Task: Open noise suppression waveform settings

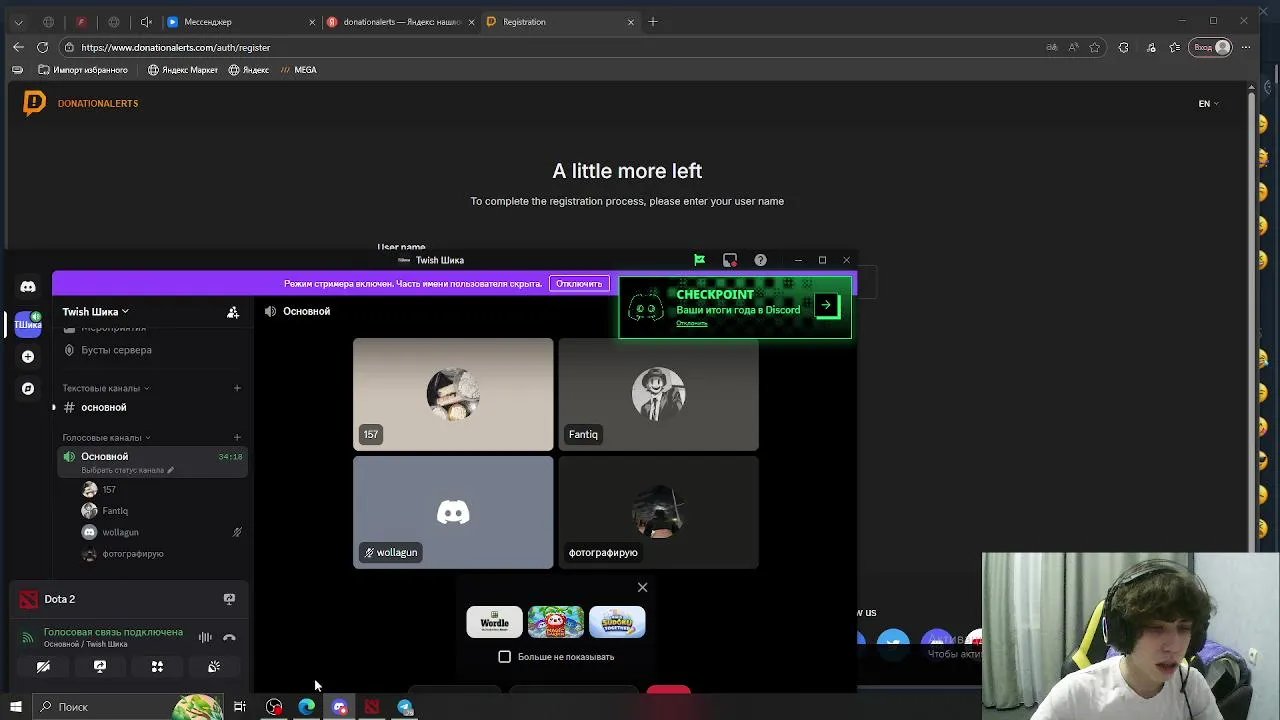Action: 205,638
